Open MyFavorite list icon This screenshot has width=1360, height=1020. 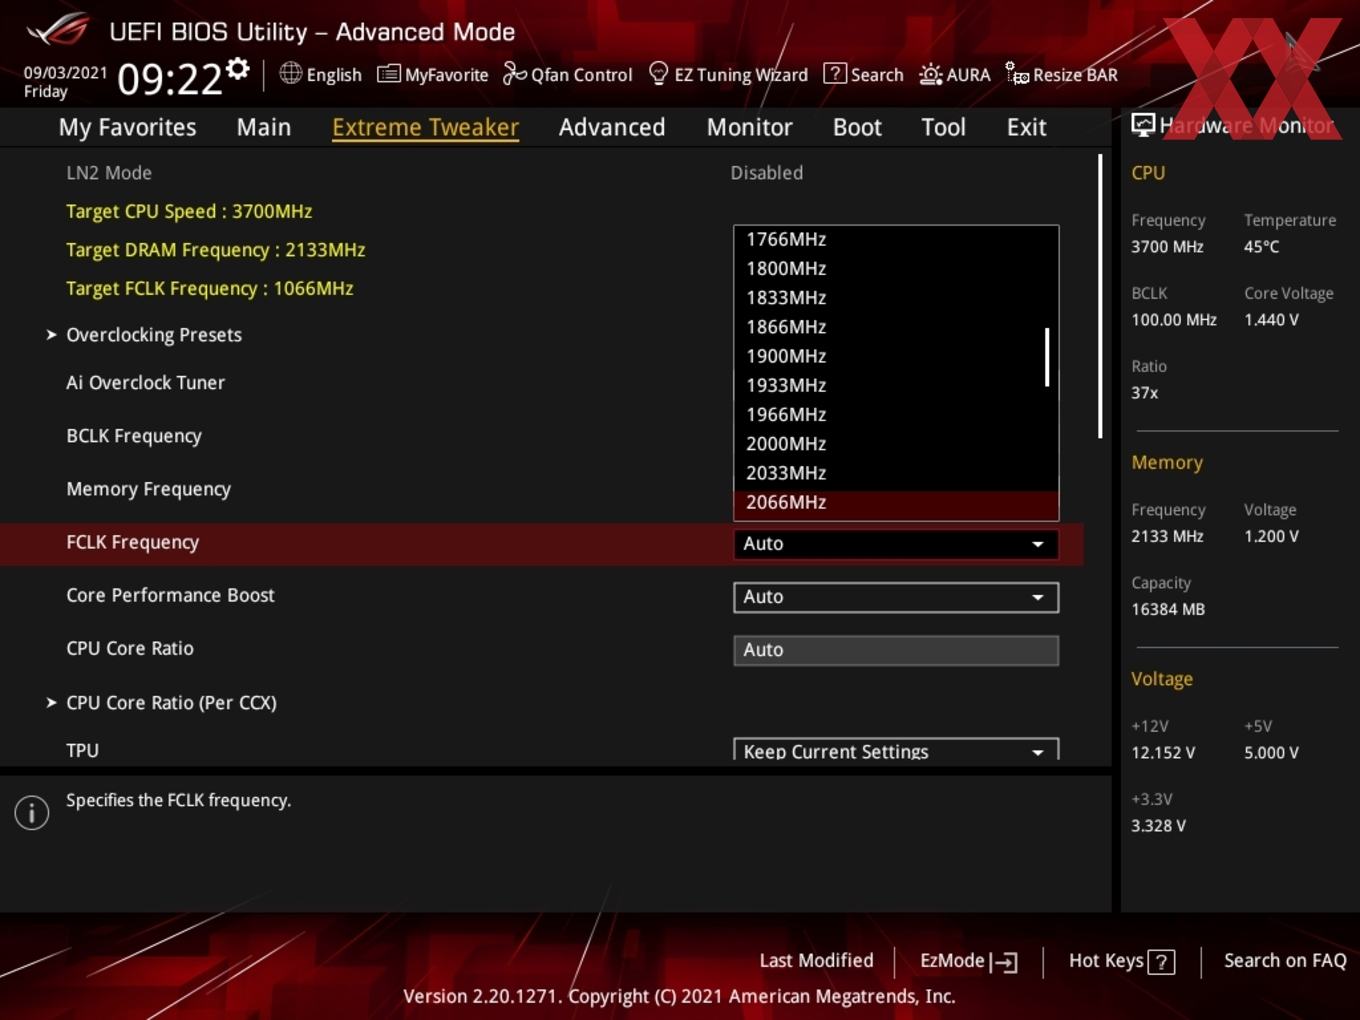click(389, 74)
